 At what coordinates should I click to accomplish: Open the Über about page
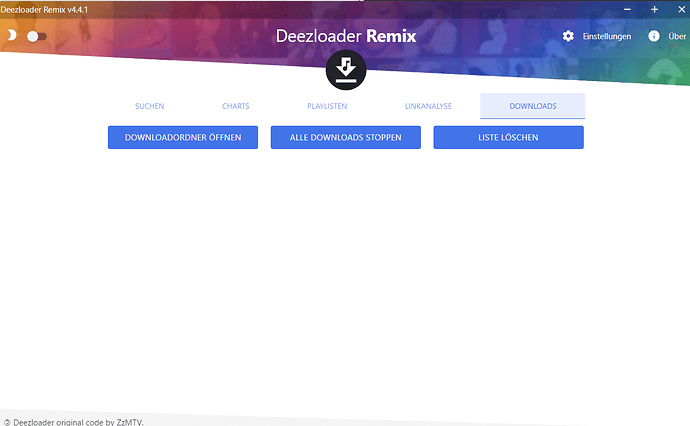tap(677, 37)
